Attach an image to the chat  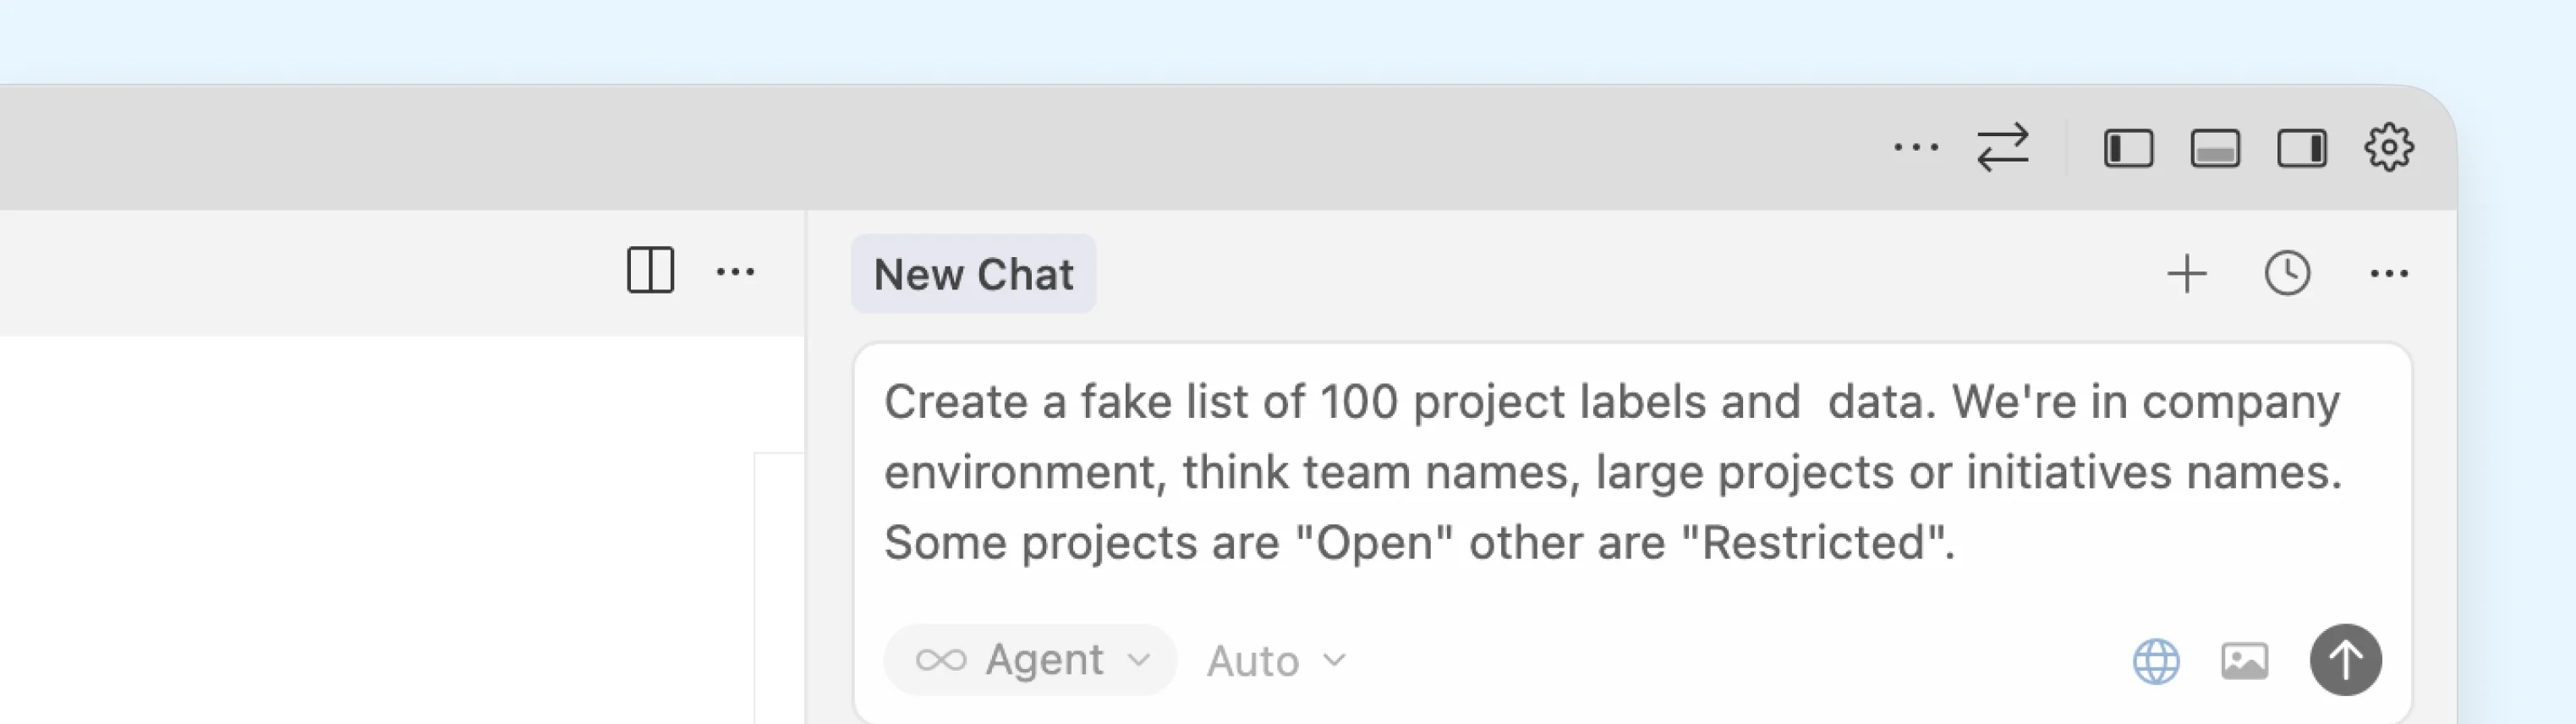pyautogui.click(x=2245, y=660)
